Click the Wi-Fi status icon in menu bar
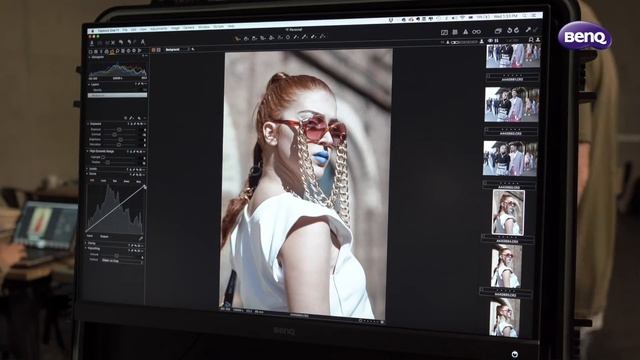The width and height of the screenshot is (640, 360). pos(462,18)
